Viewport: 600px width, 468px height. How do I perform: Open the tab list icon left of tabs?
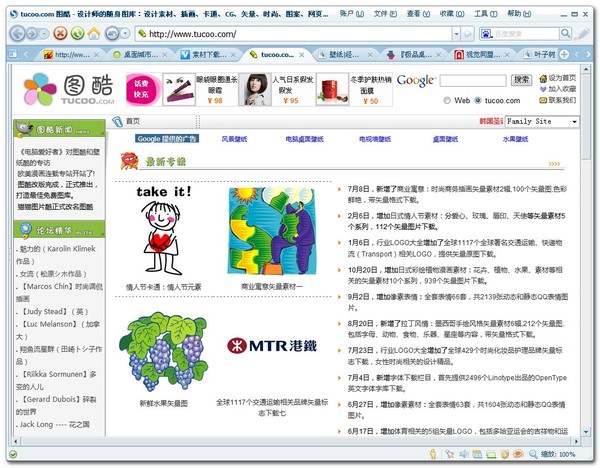13,54
